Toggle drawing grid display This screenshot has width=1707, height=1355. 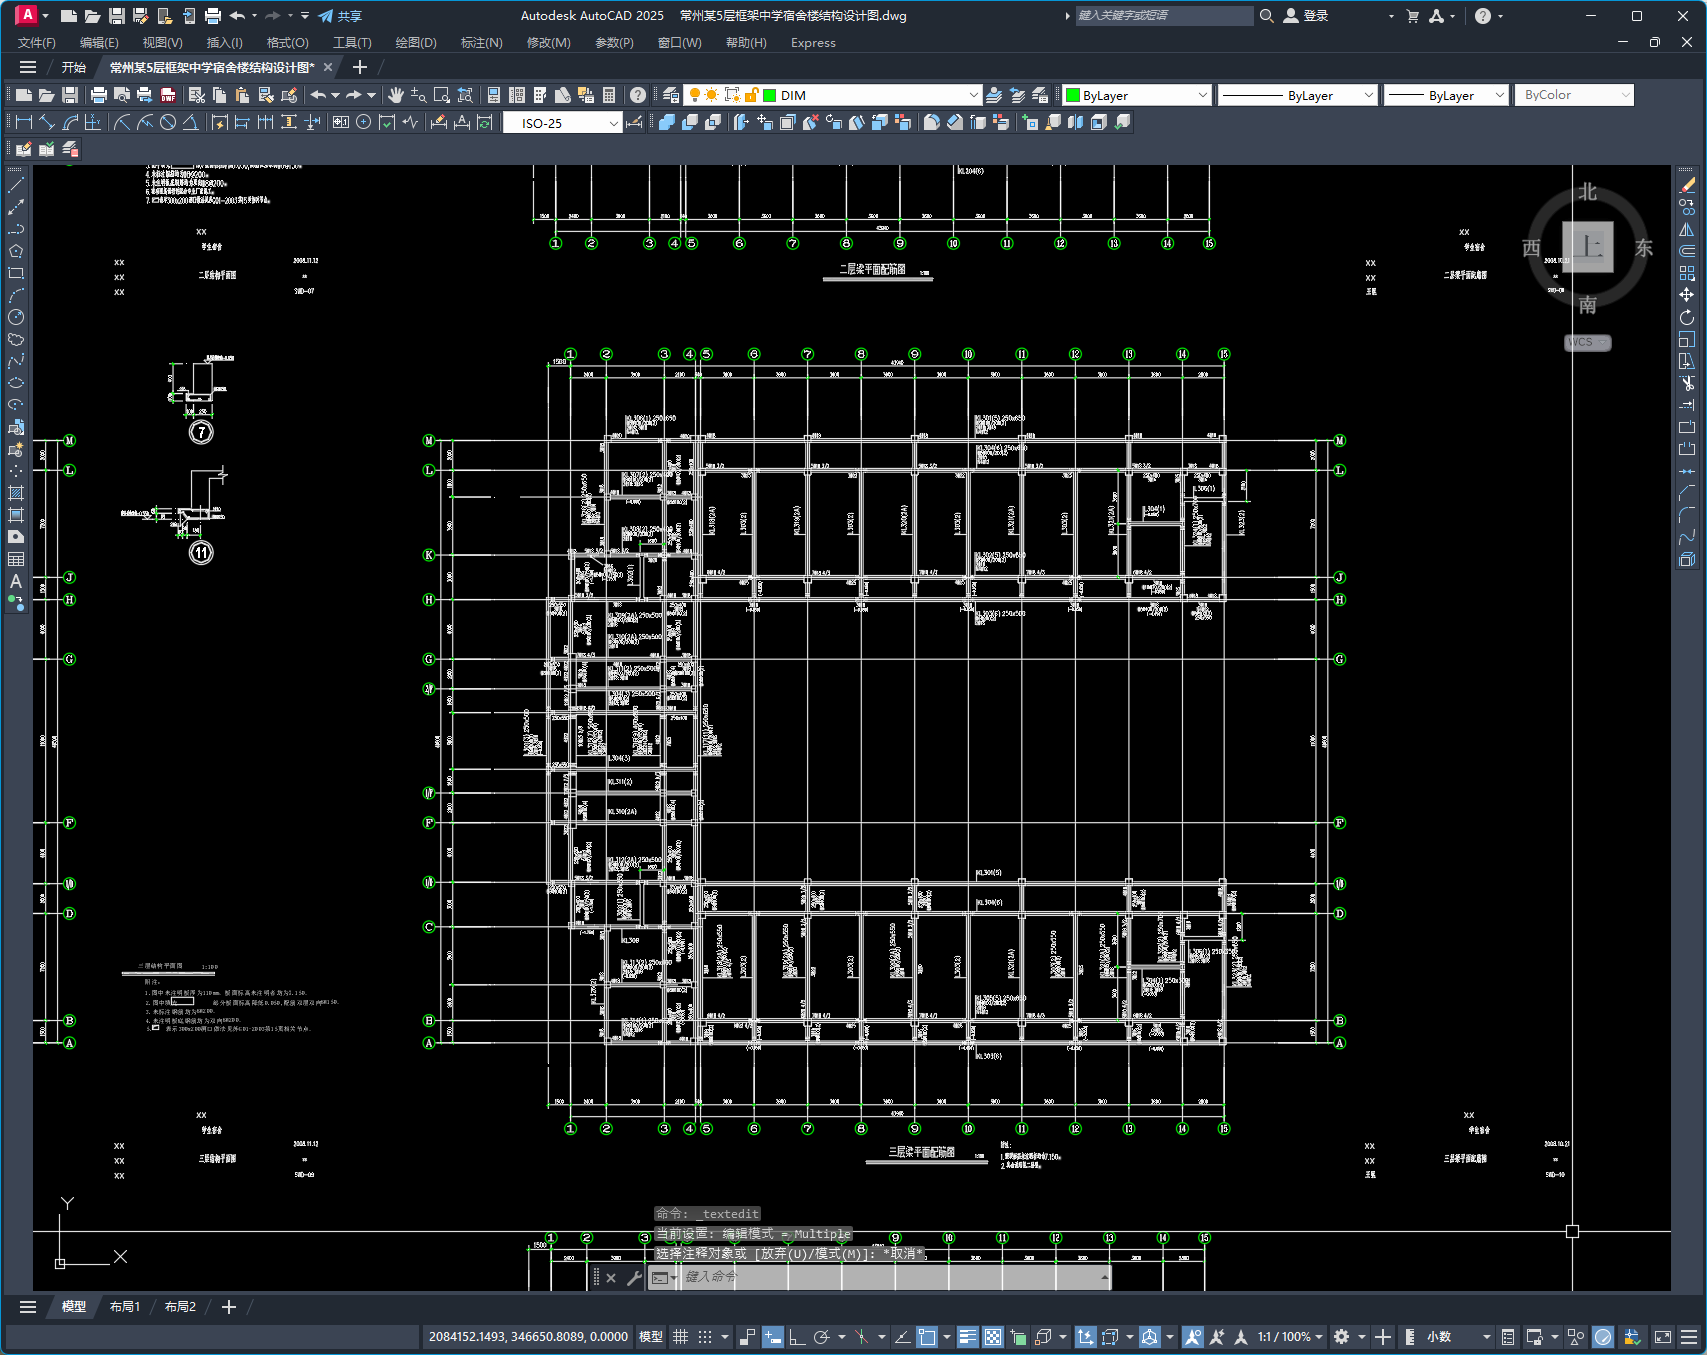pyautogui.click(x=681, y=1337)
